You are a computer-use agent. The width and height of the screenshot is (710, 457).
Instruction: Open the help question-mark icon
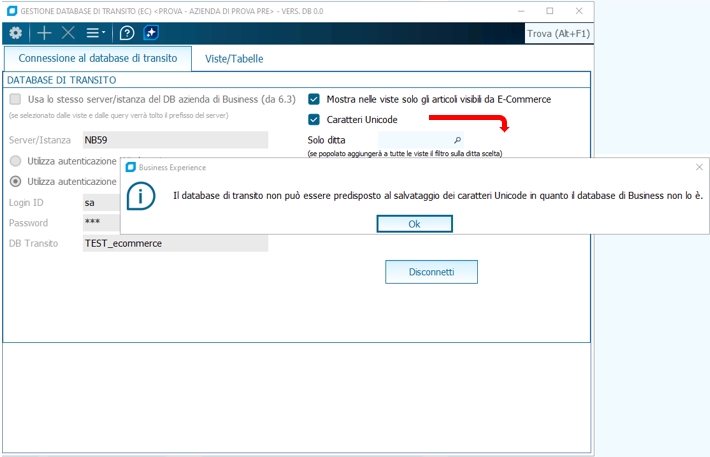(127, 33)
